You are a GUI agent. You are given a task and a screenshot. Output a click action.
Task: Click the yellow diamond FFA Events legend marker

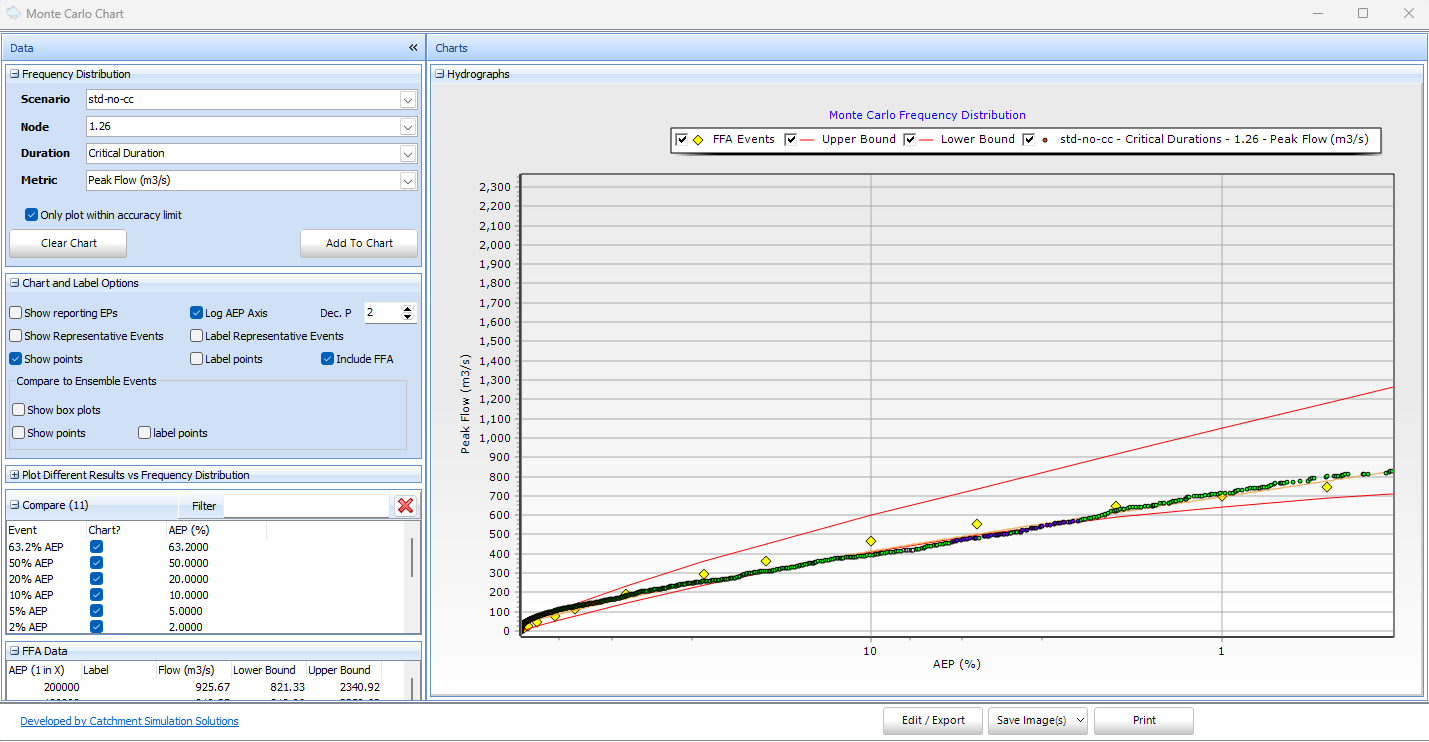tap(698, 140)
